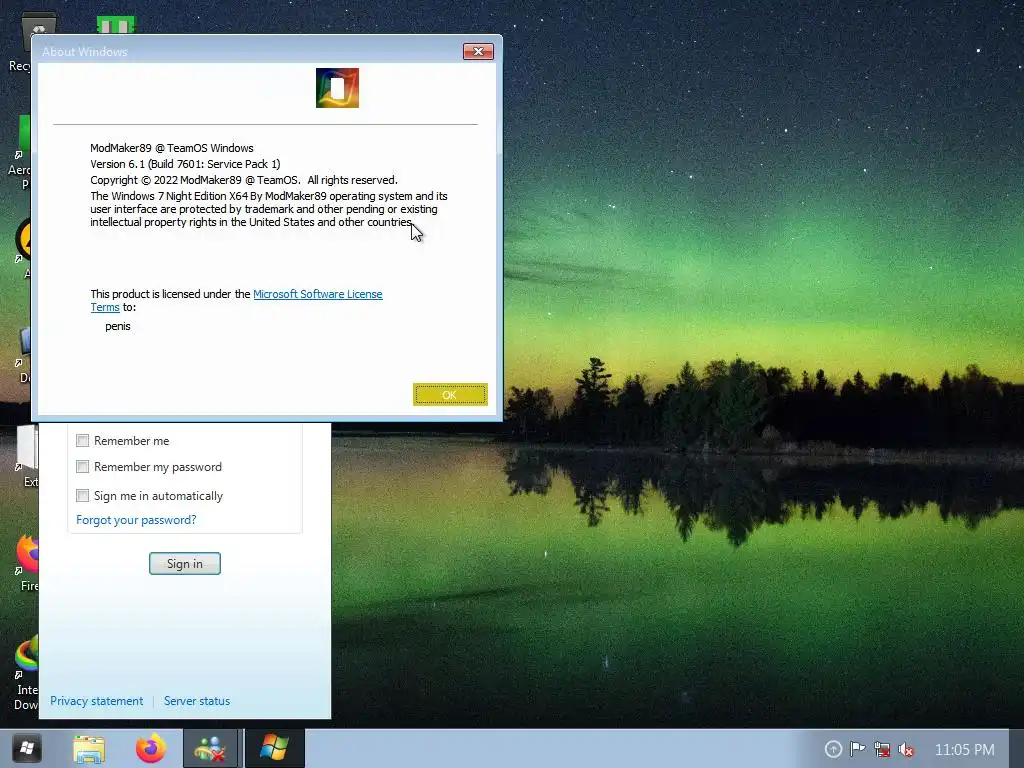Open the Start menu orb

[x=26, y=748]
